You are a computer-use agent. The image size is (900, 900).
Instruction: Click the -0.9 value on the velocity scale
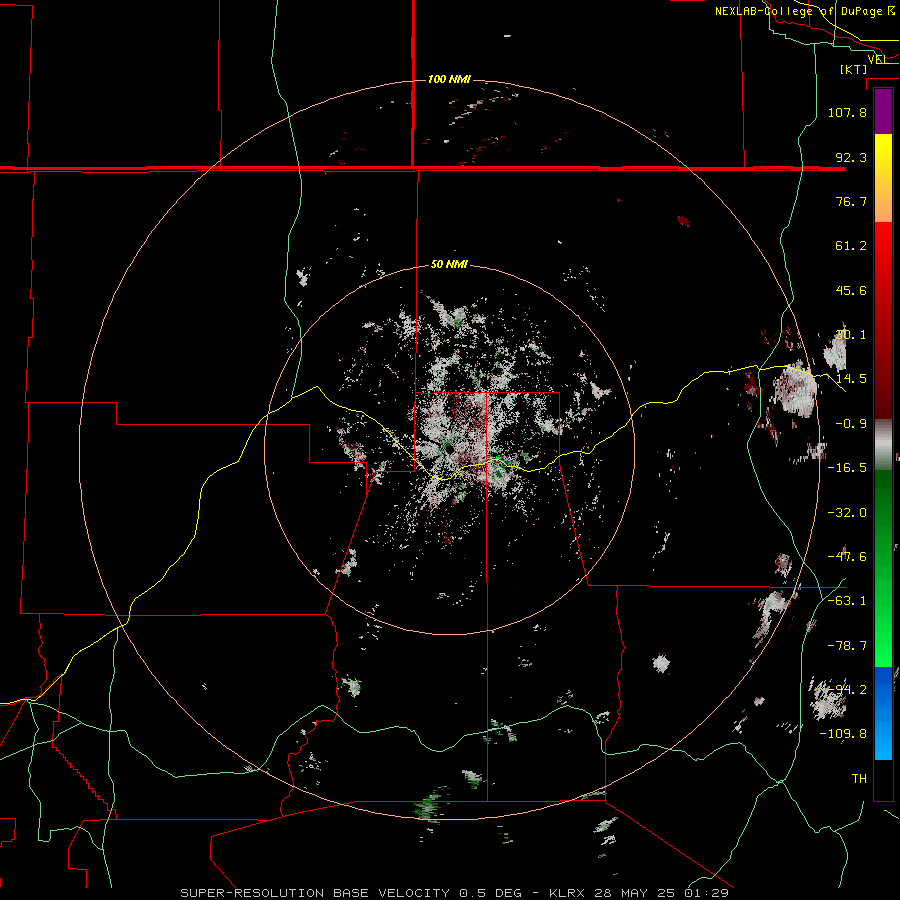click(x=851, y=424)
